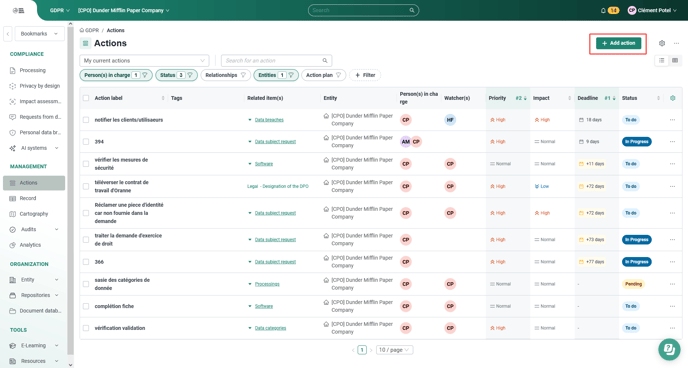Image resolution: width=688 pixels, height=368 pixels.
Task: Open the Bookmarks dropdown
Action: (x=39, y=34)
